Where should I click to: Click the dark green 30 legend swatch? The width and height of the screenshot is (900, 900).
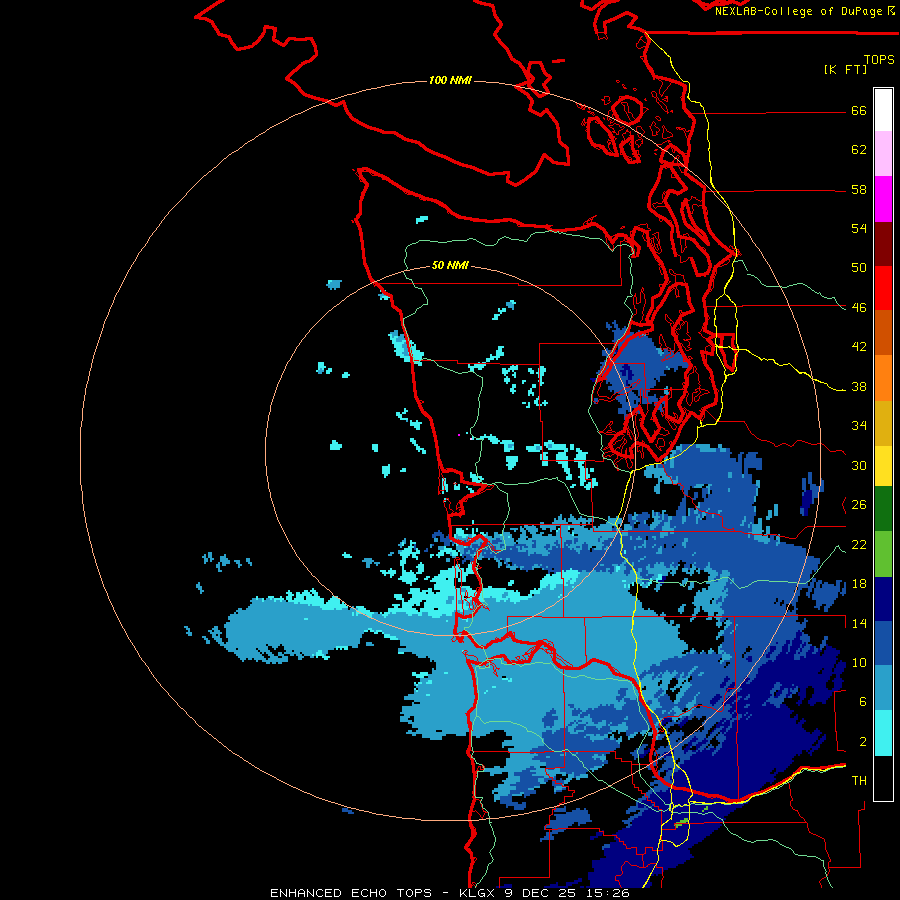click(883, 509)
